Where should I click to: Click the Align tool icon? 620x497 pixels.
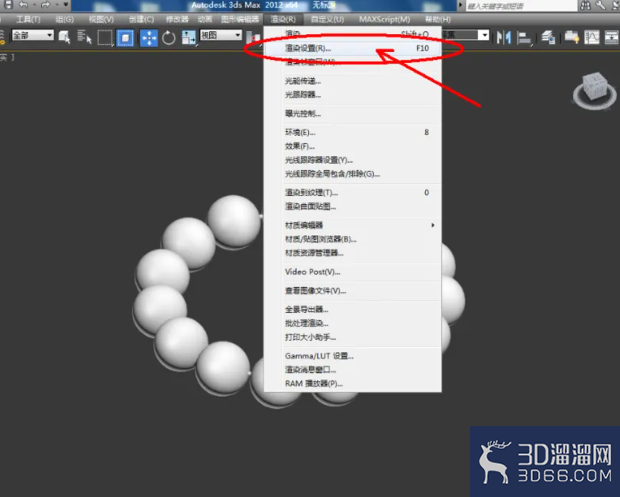pos(524,38)
